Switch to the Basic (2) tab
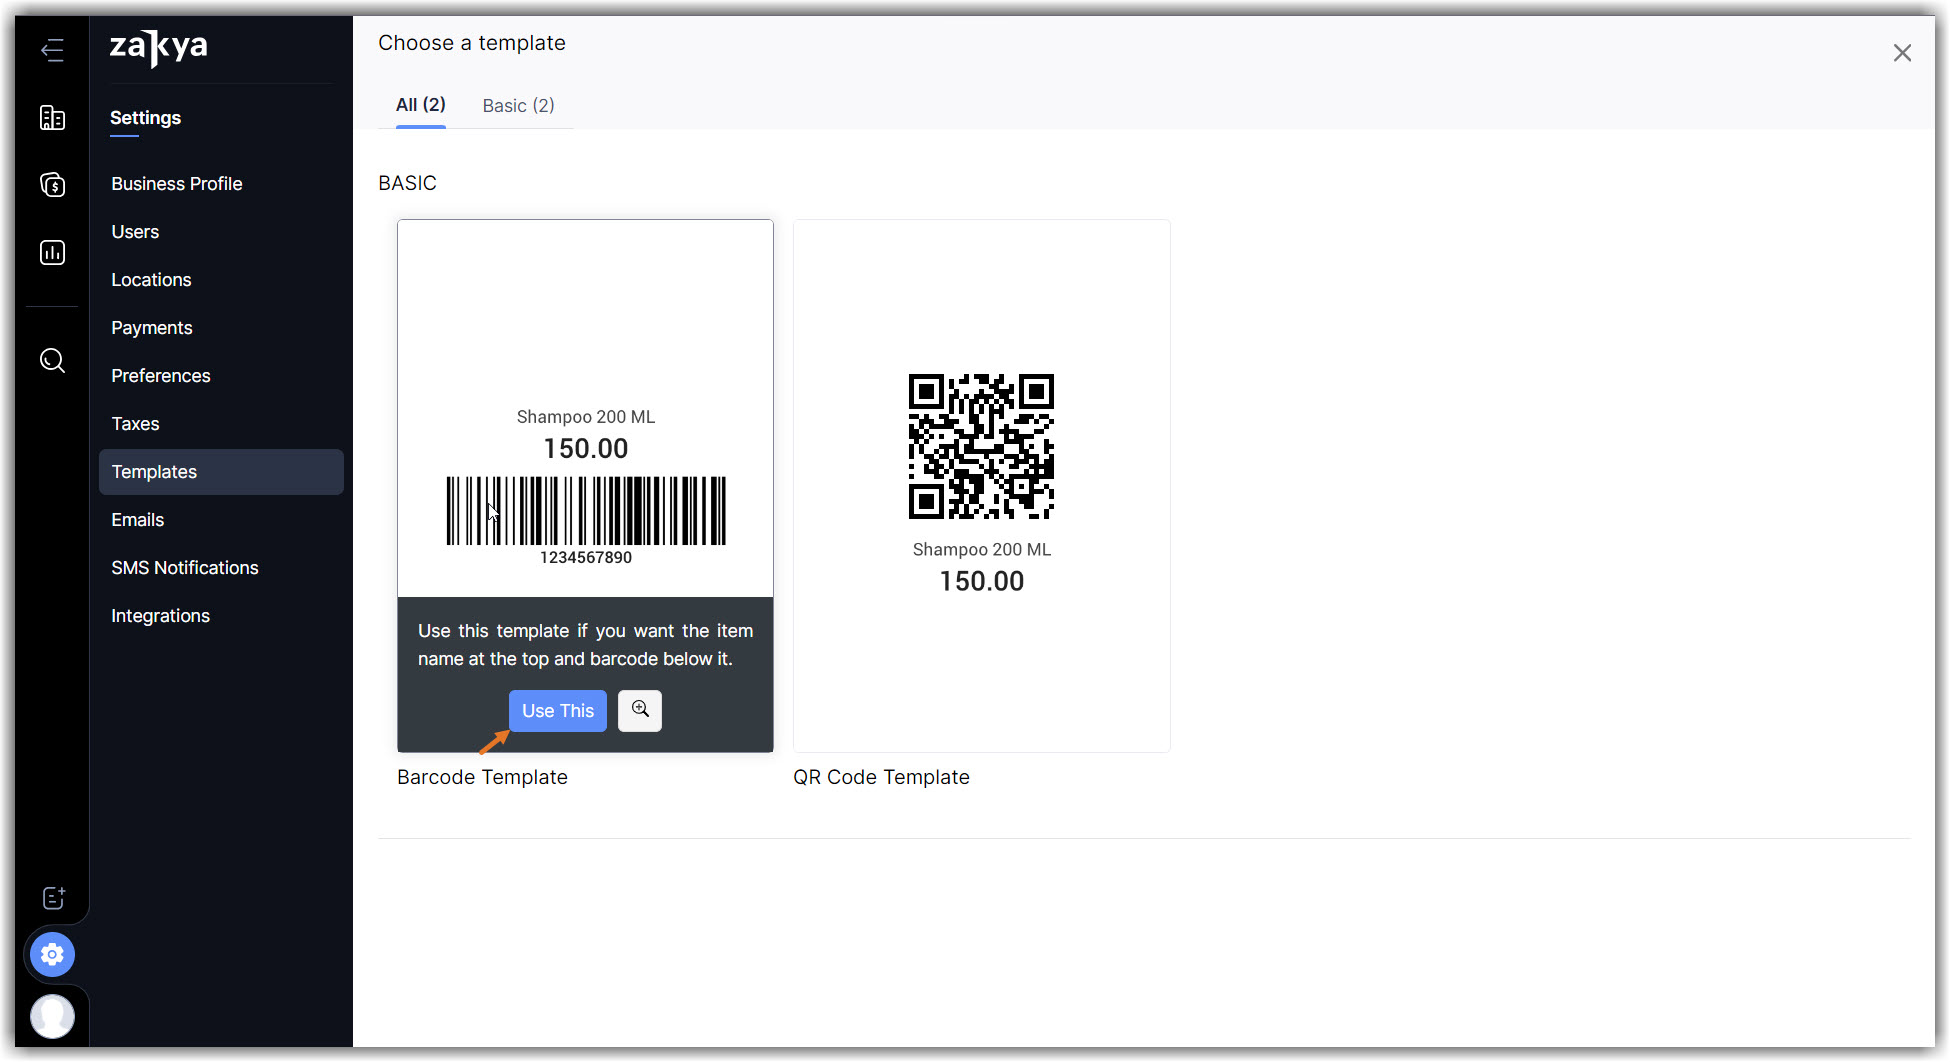This screenshot has height=1062, width=1950. point(517,105)
